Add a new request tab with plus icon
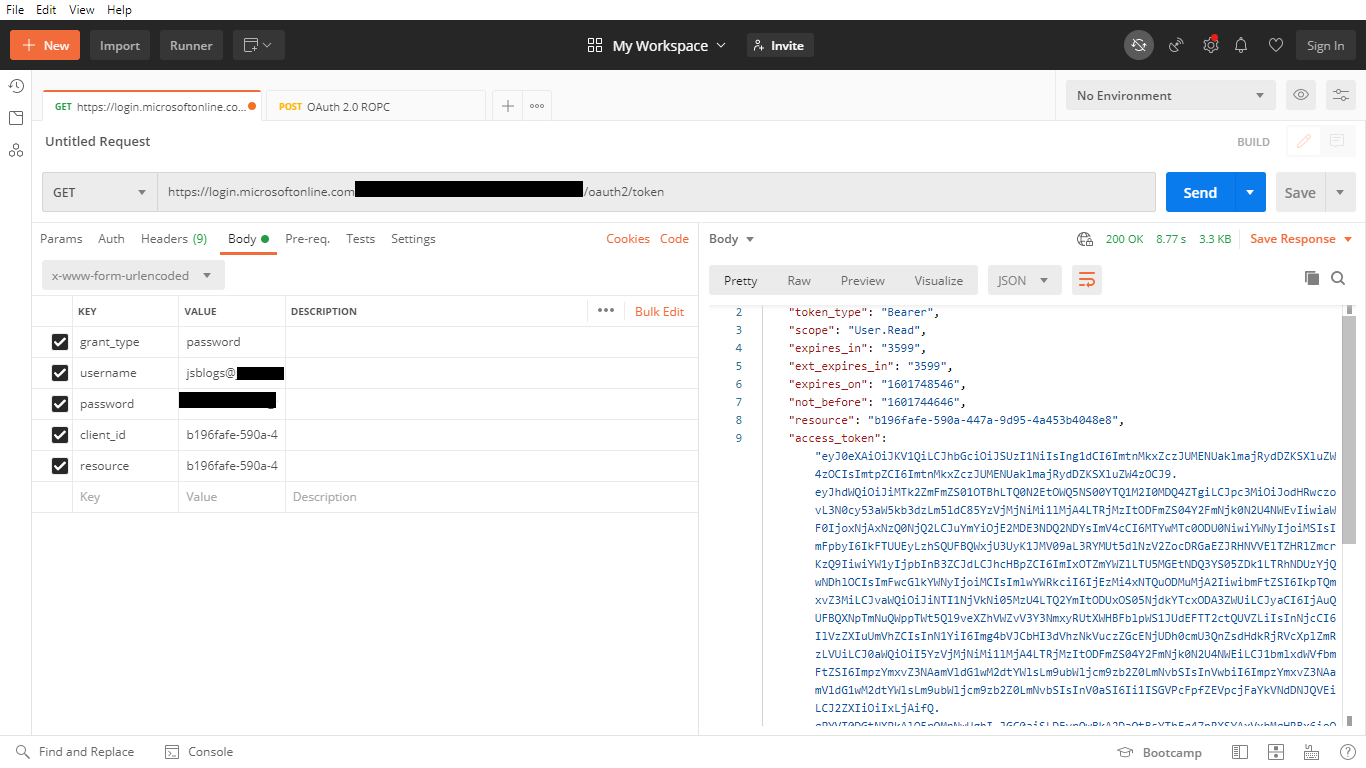Viewport: 1366px width, 768px height. point(508,106)
